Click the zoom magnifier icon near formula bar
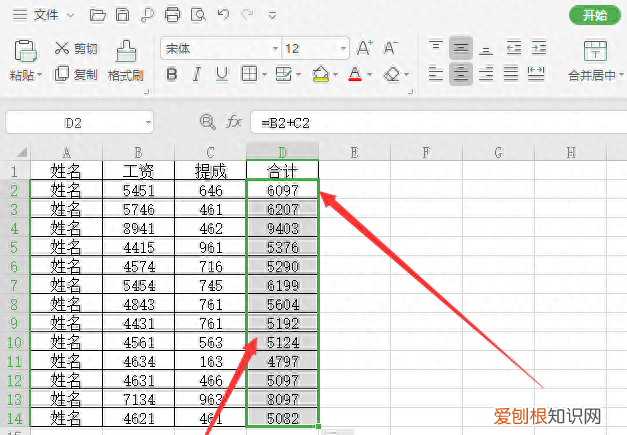The image size is (627, 435). coord(207,122)
